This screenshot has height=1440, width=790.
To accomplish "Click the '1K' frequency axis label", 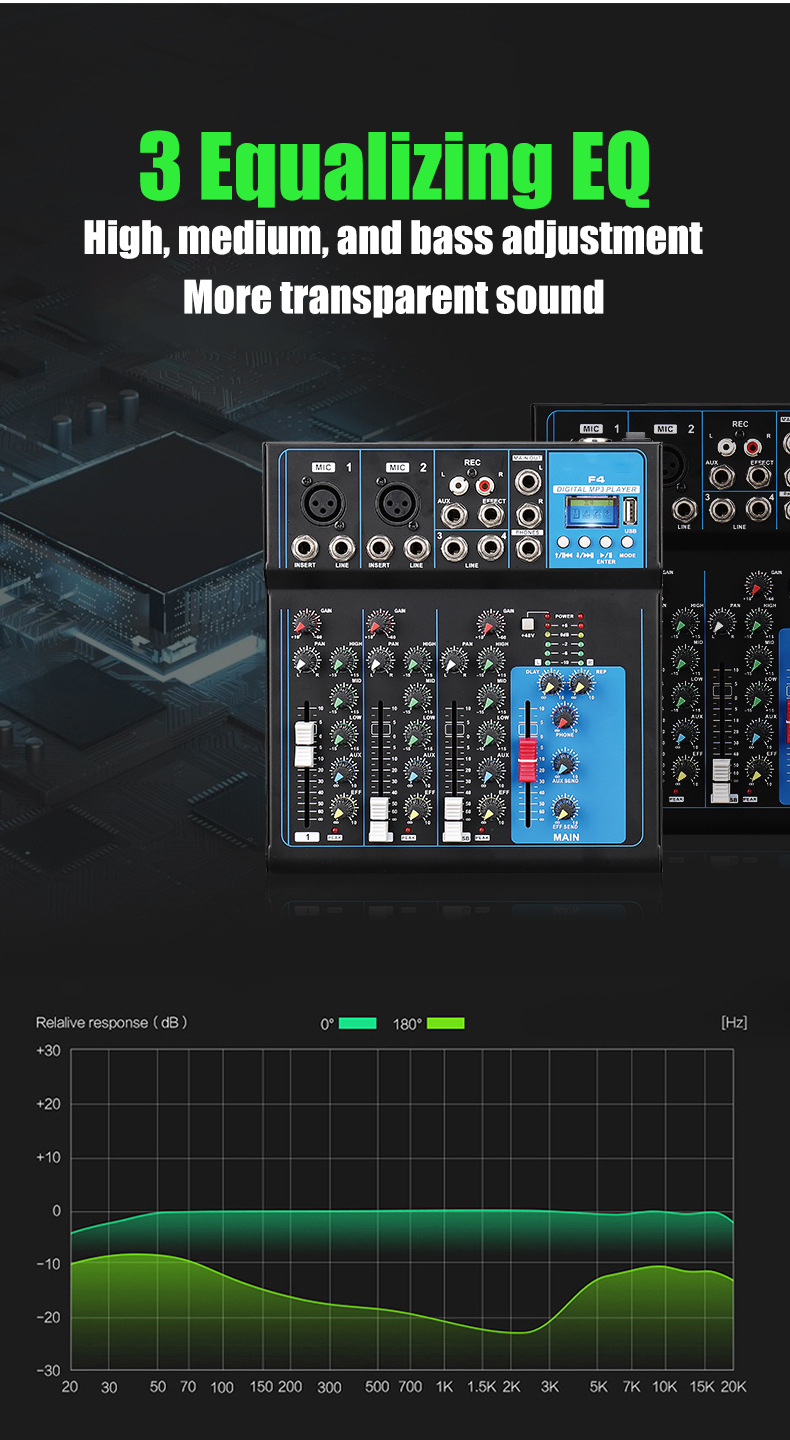I will pyautogui.click(x=445, y=1387).
